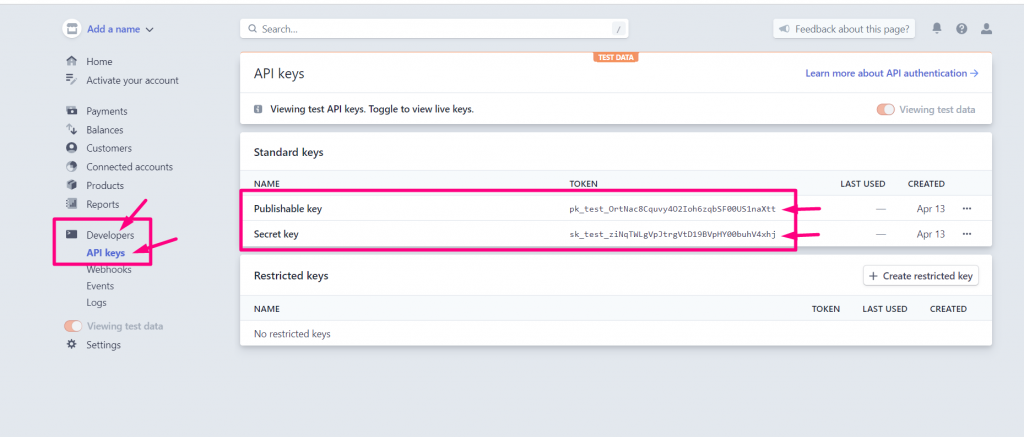Viewport: 1024px width, 437px height.
Task: Click the secret key token sk_test value
Action: [x=672, y=234]
